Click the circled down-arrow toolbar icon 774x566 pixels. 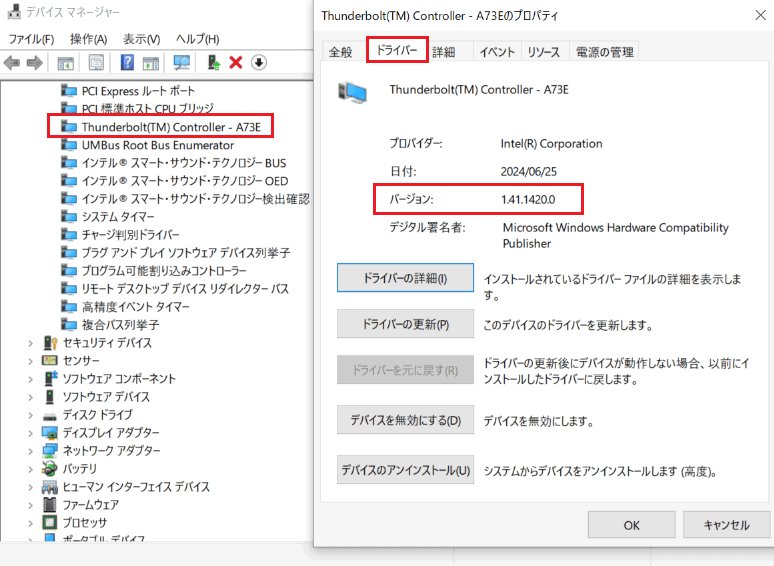coord(258,63)
